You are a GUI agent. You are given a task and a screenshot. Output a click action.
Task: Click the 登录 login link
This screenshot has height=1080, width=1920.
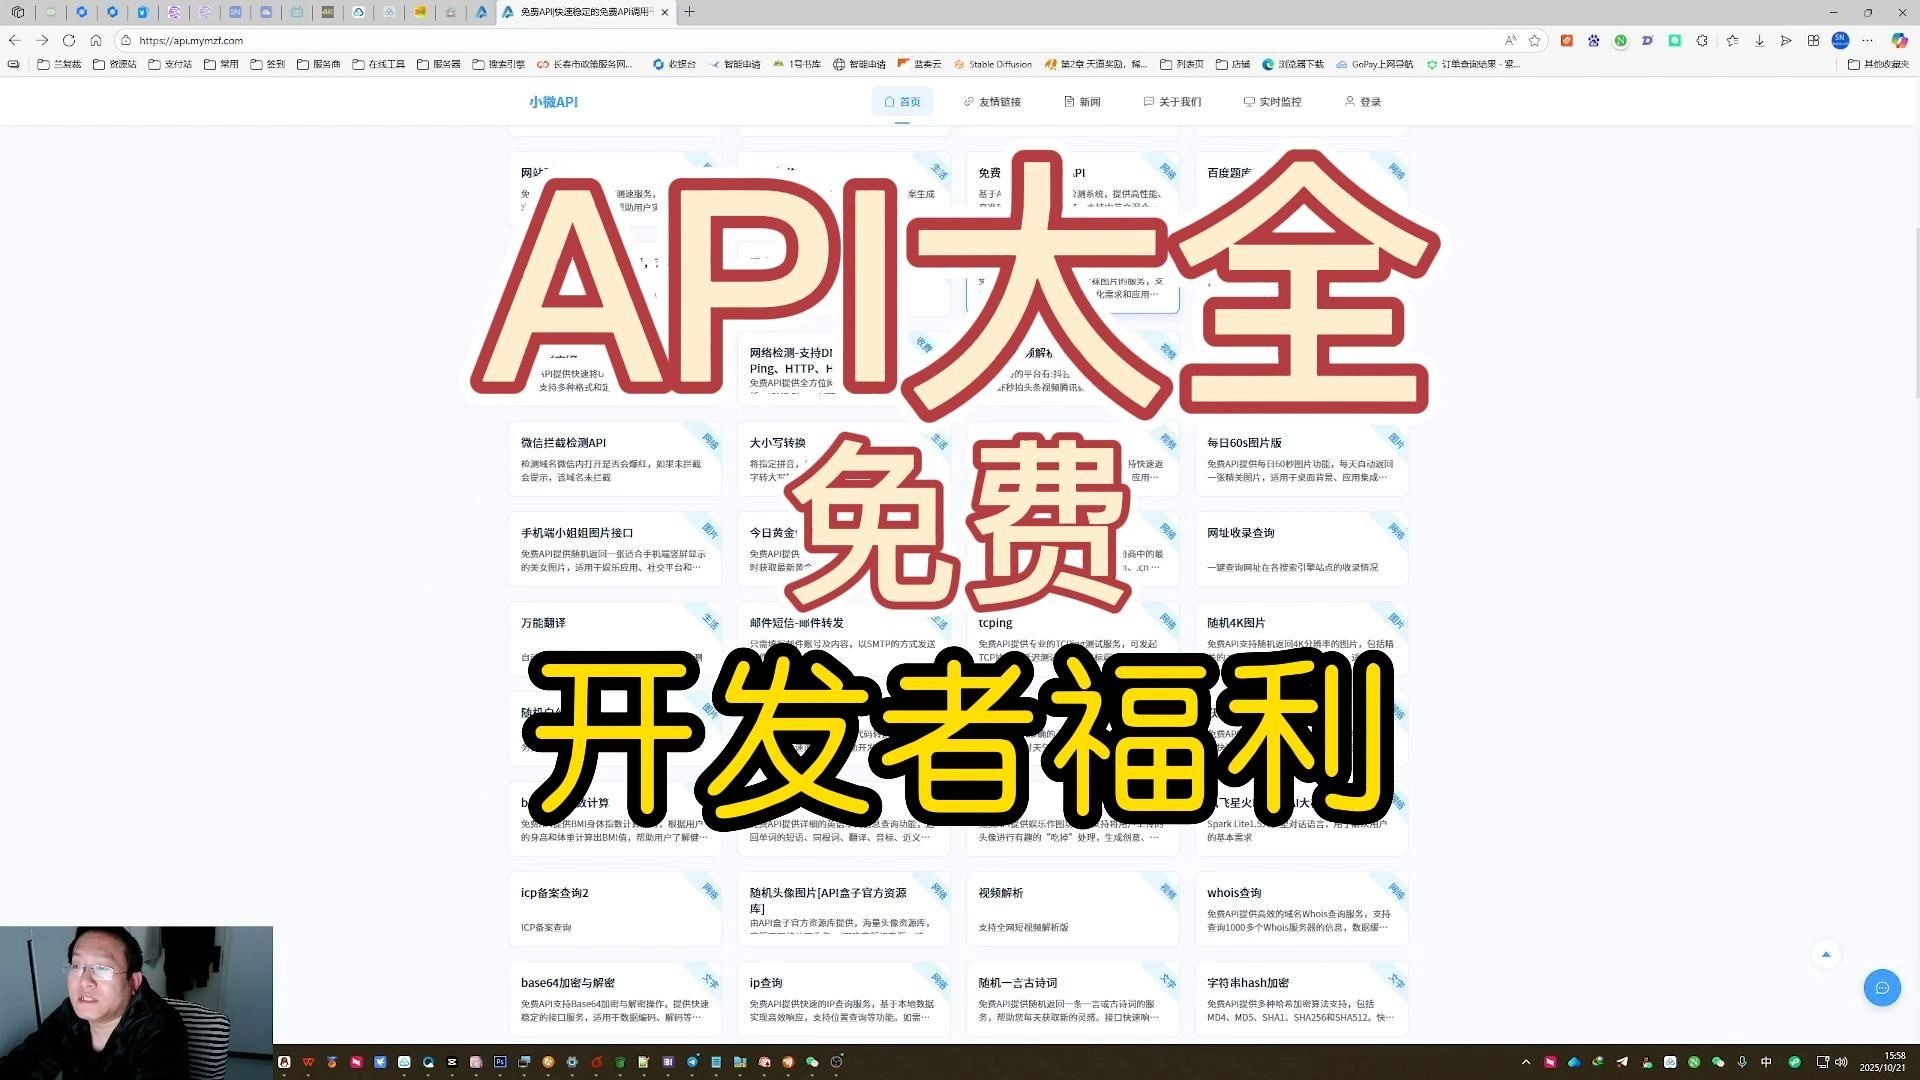[1363, 102]
